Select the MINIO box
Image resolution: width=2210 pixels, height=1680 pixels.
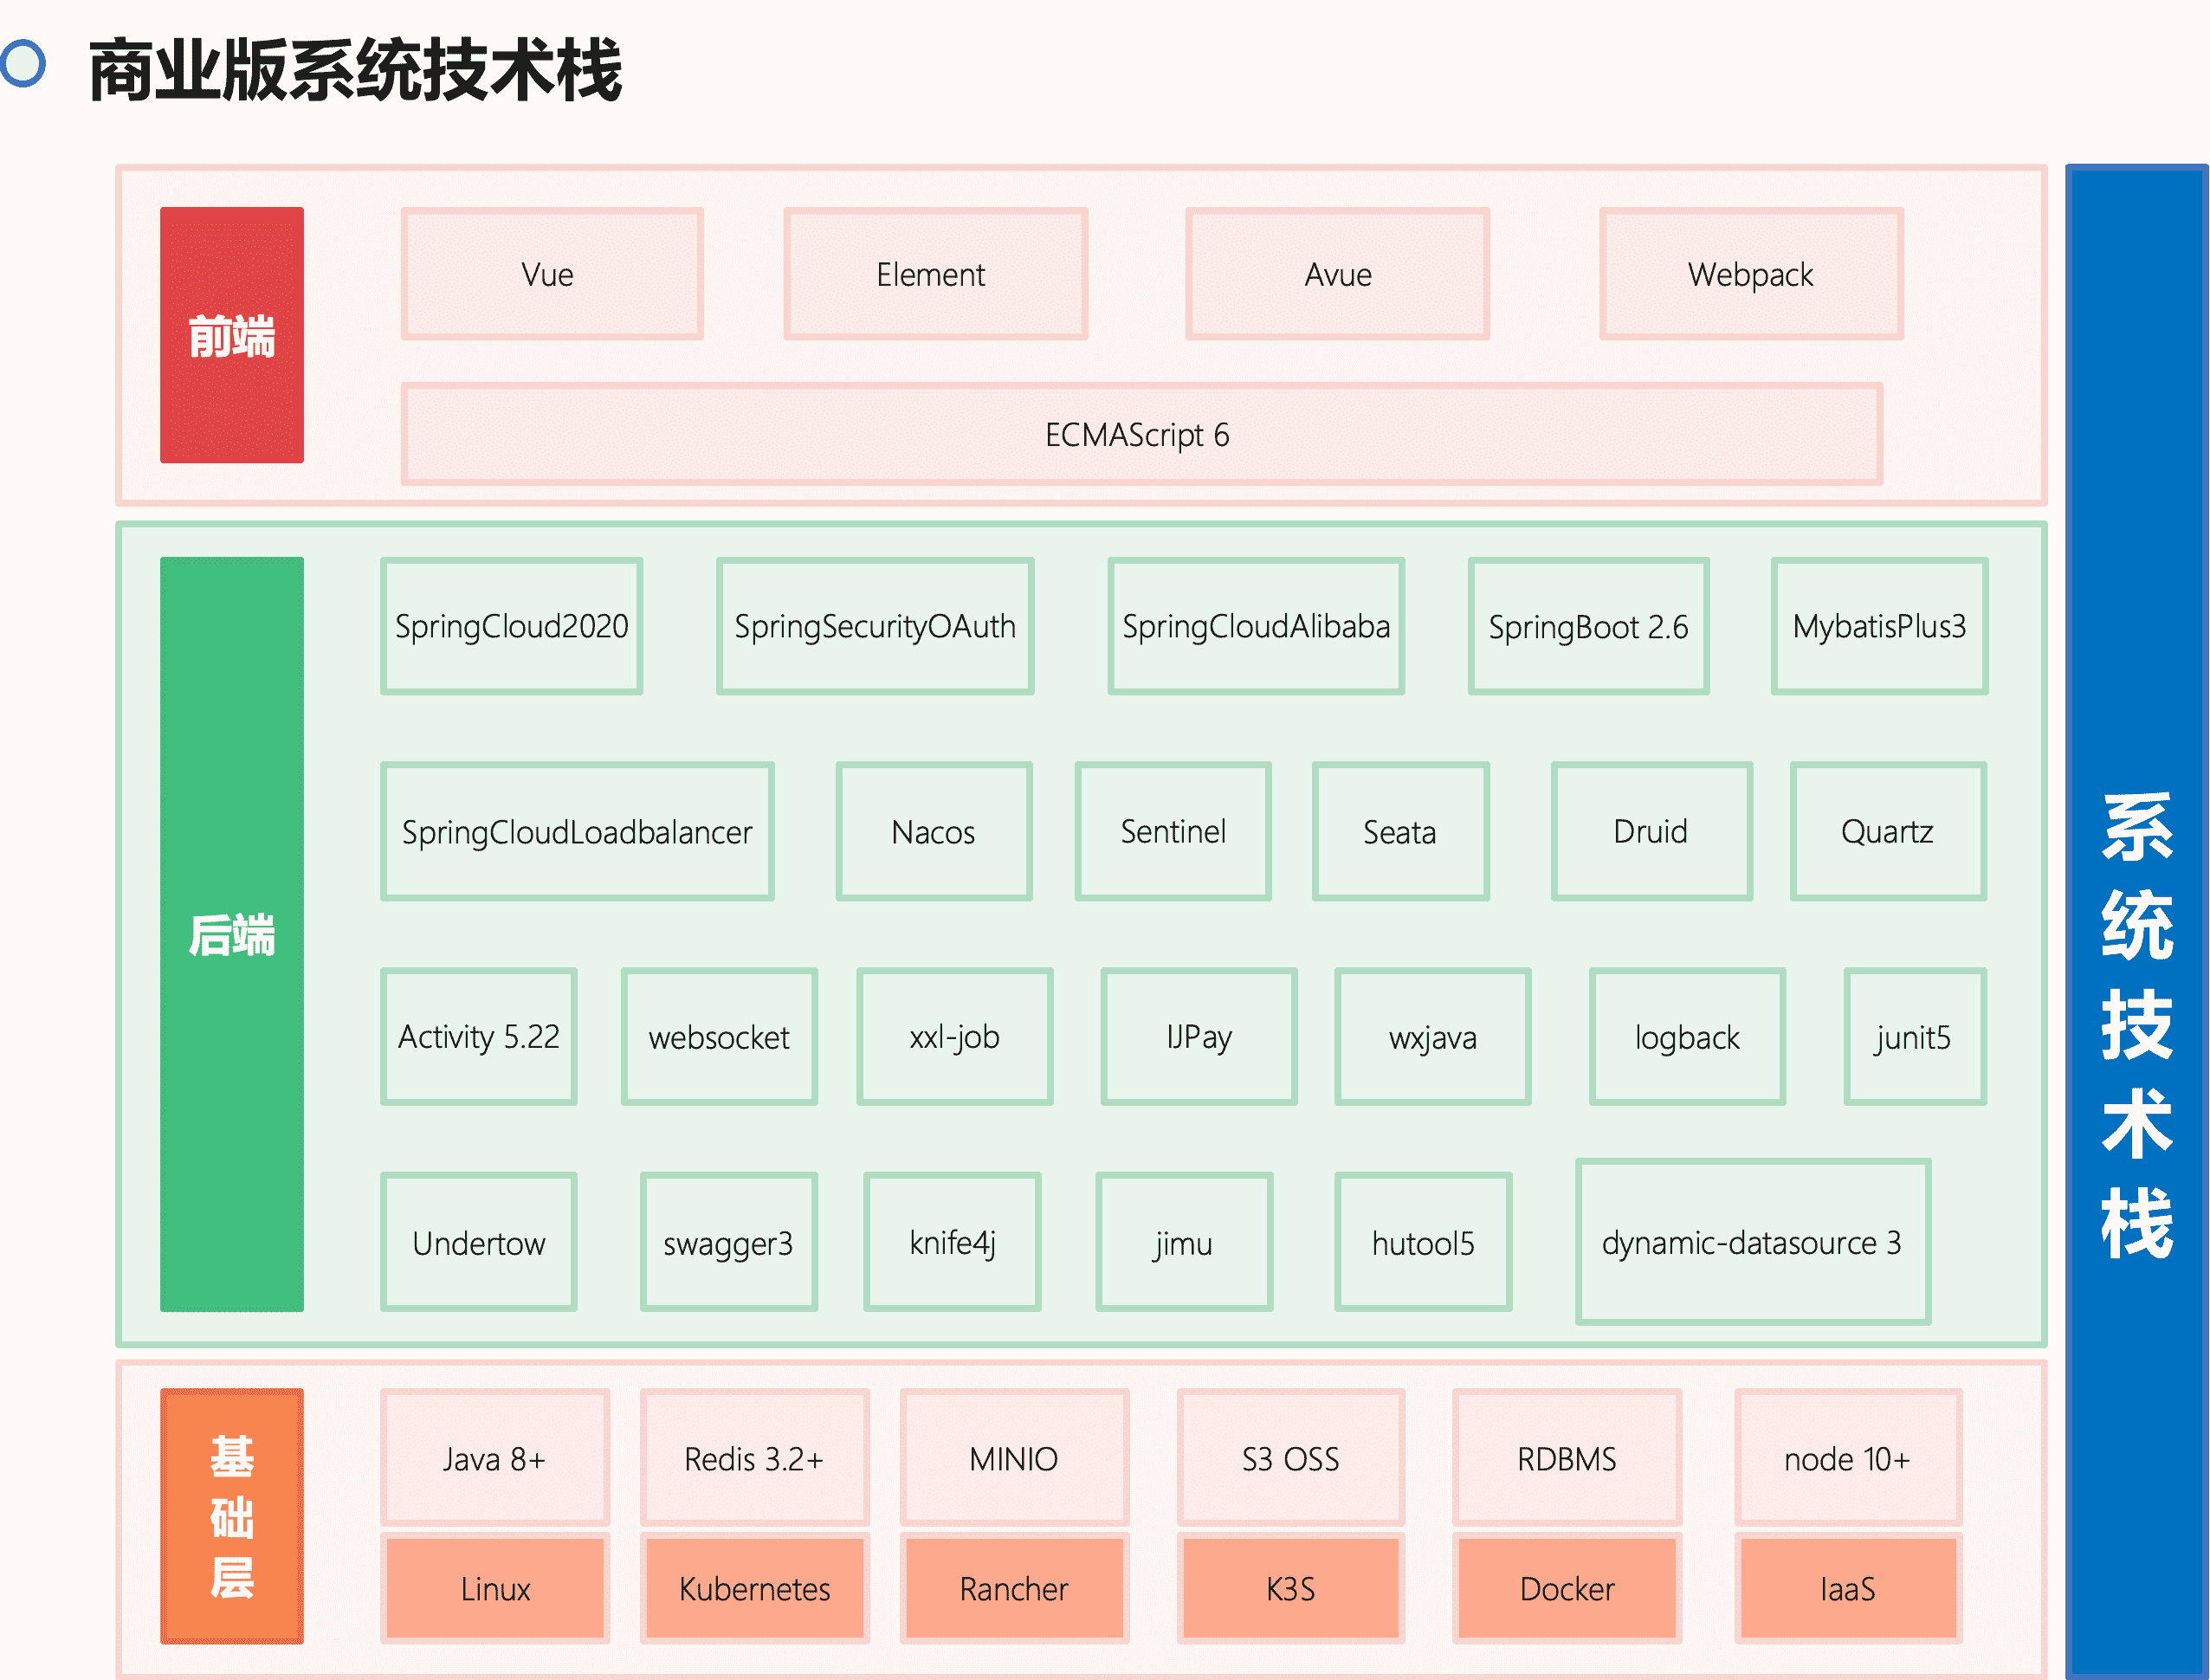[x=1014, y=1458]
